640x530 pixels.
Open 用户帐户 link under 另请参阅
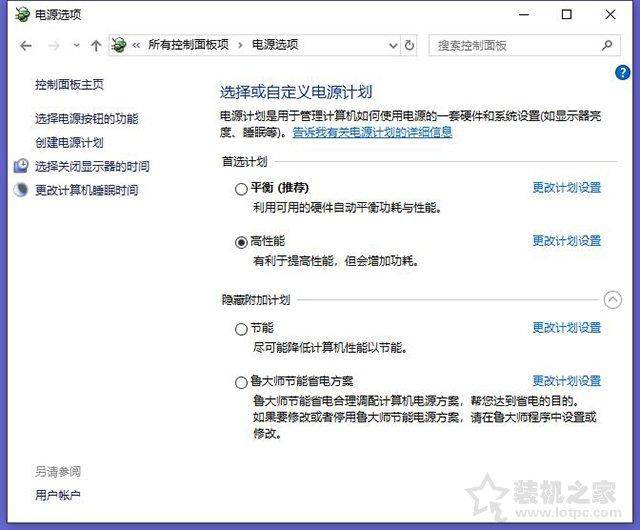58,495
